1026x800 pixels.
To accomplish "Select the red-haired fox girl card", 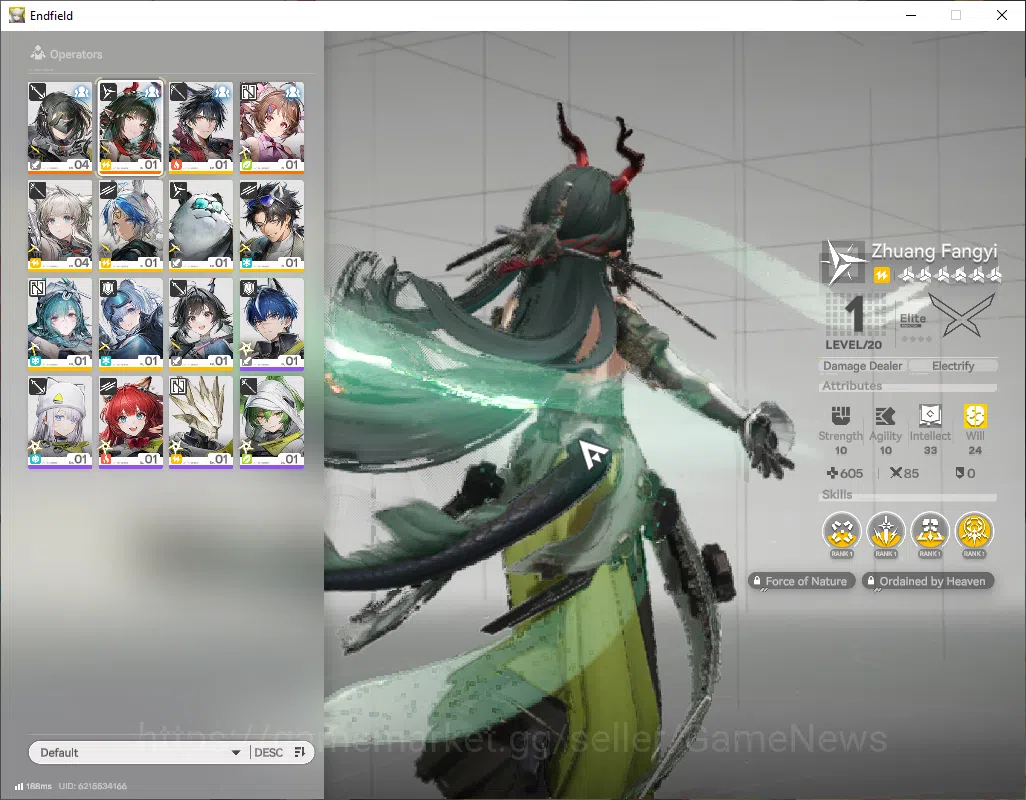I will pos(130,422).
